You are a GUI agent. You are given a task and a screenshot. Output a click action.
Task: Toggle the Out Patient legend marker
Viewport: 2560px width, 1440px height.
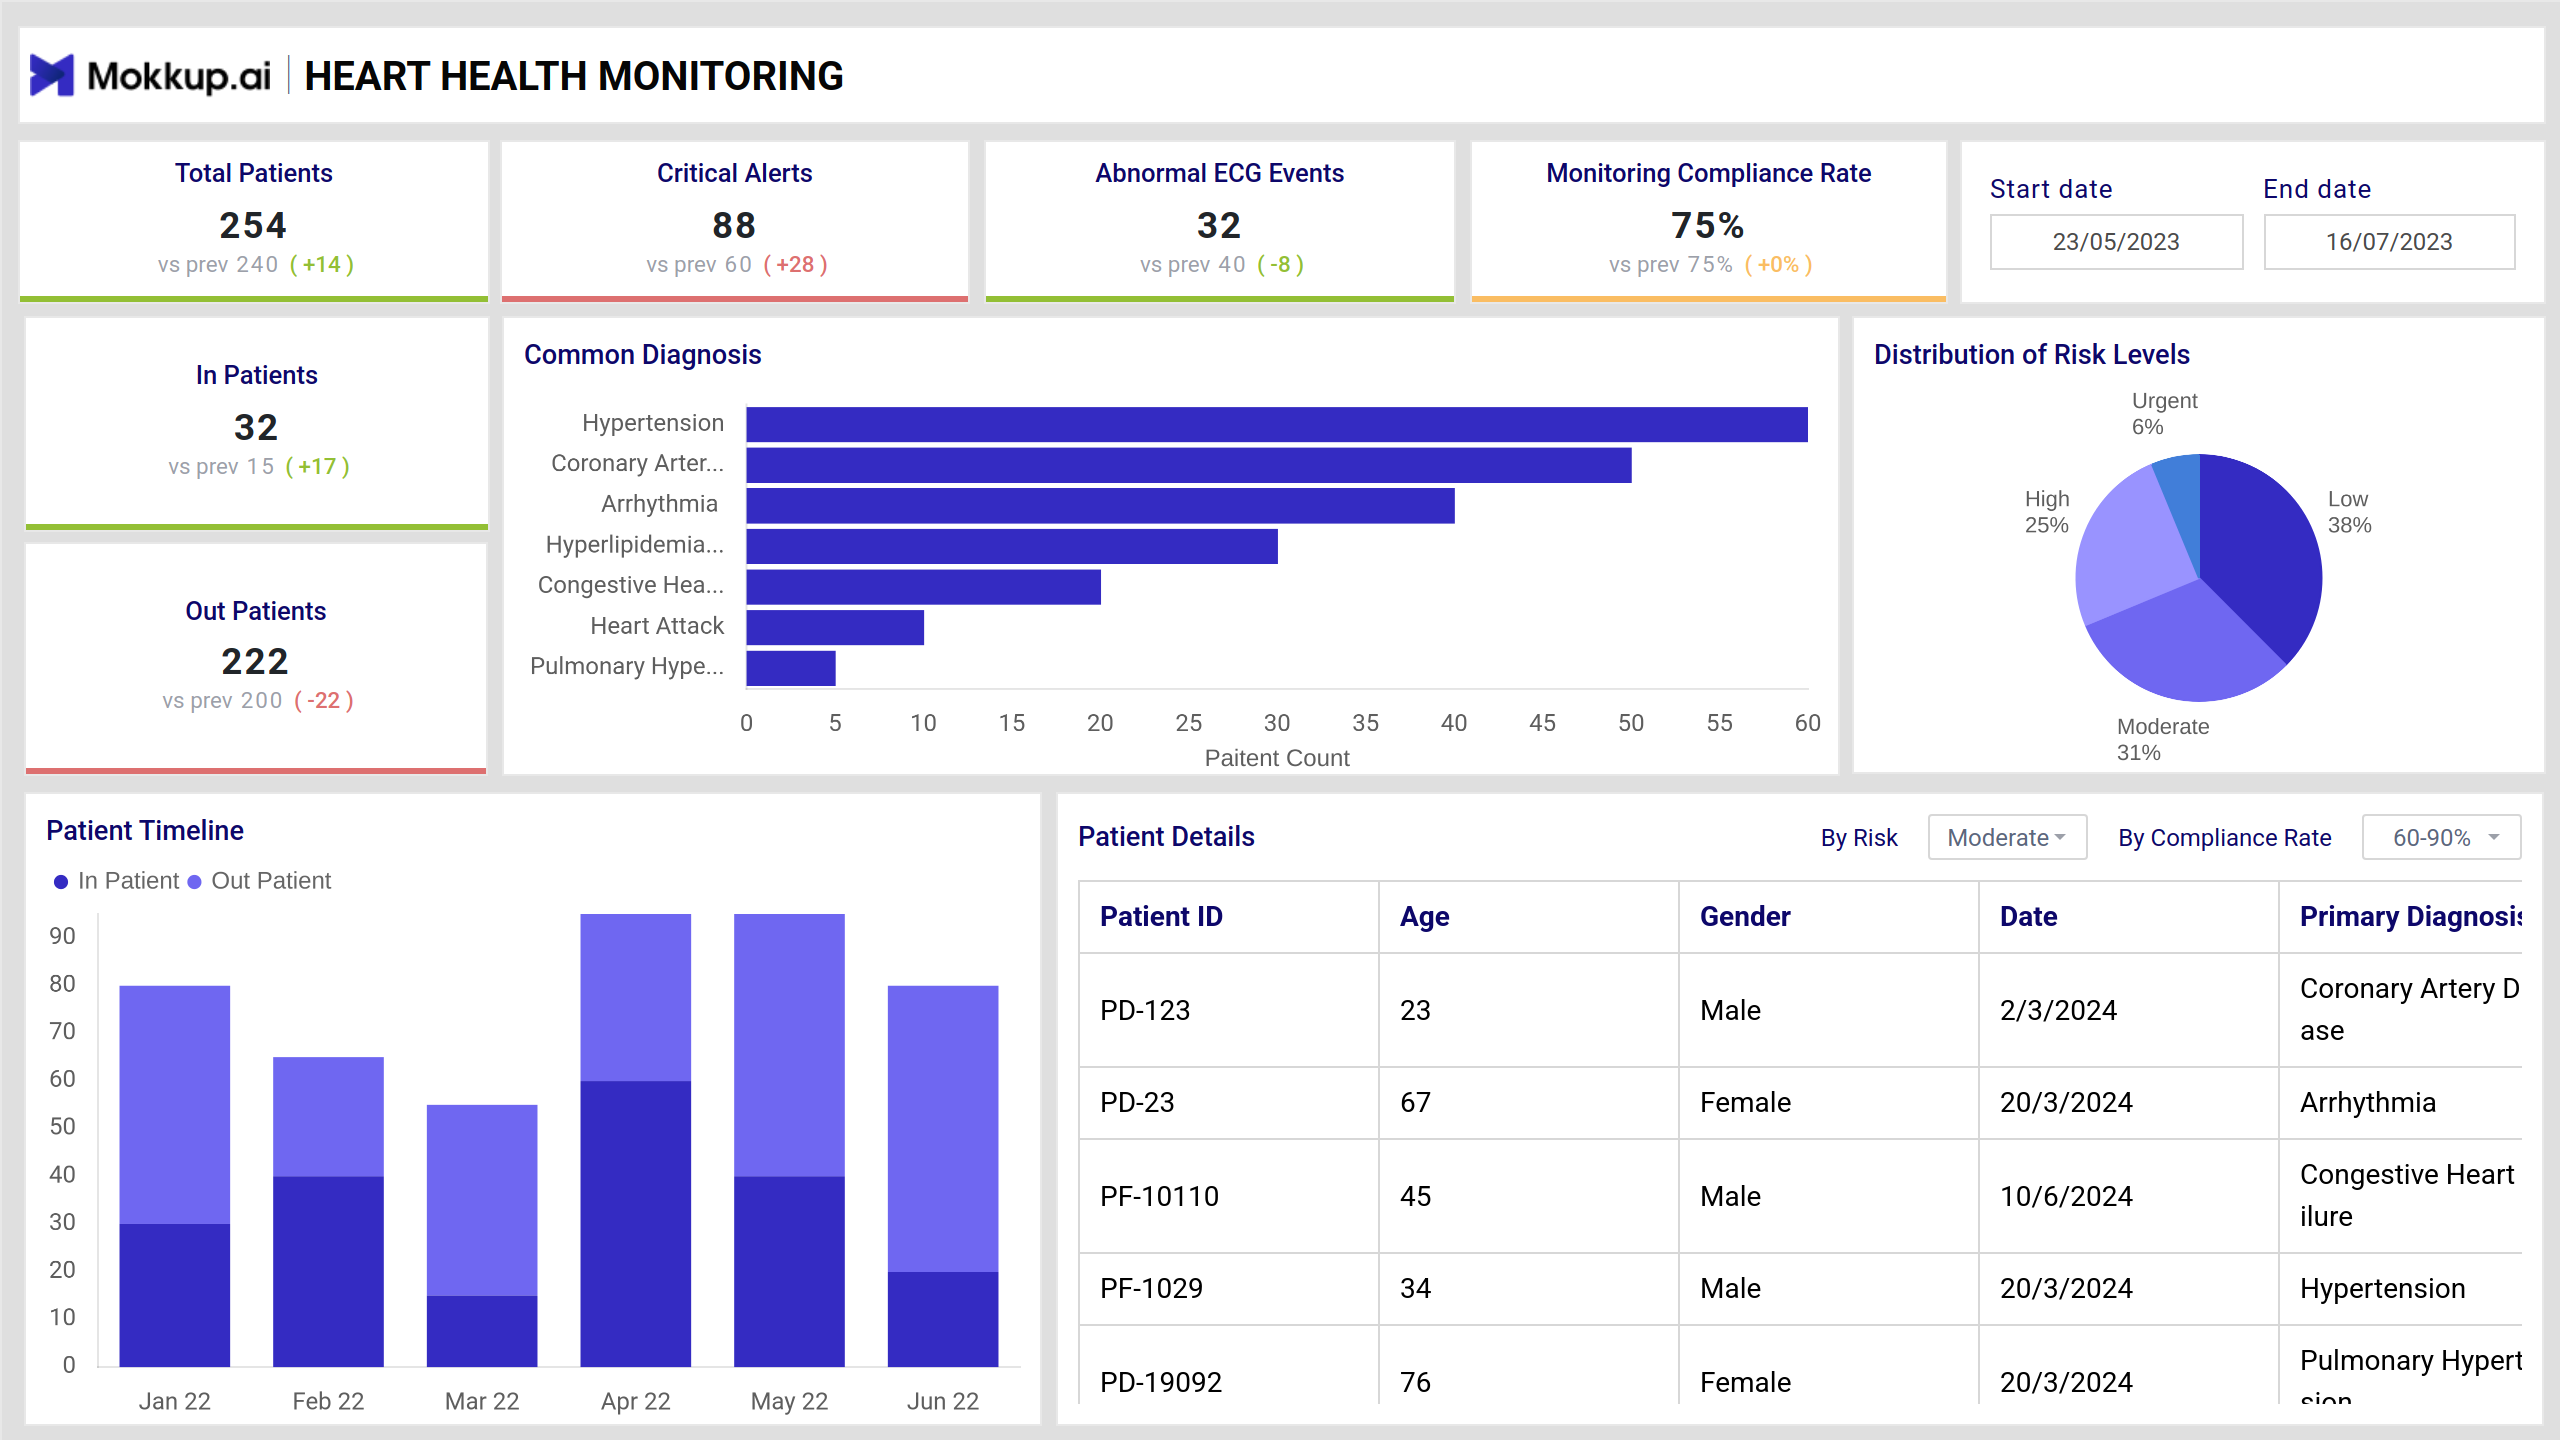coord(195,881)
